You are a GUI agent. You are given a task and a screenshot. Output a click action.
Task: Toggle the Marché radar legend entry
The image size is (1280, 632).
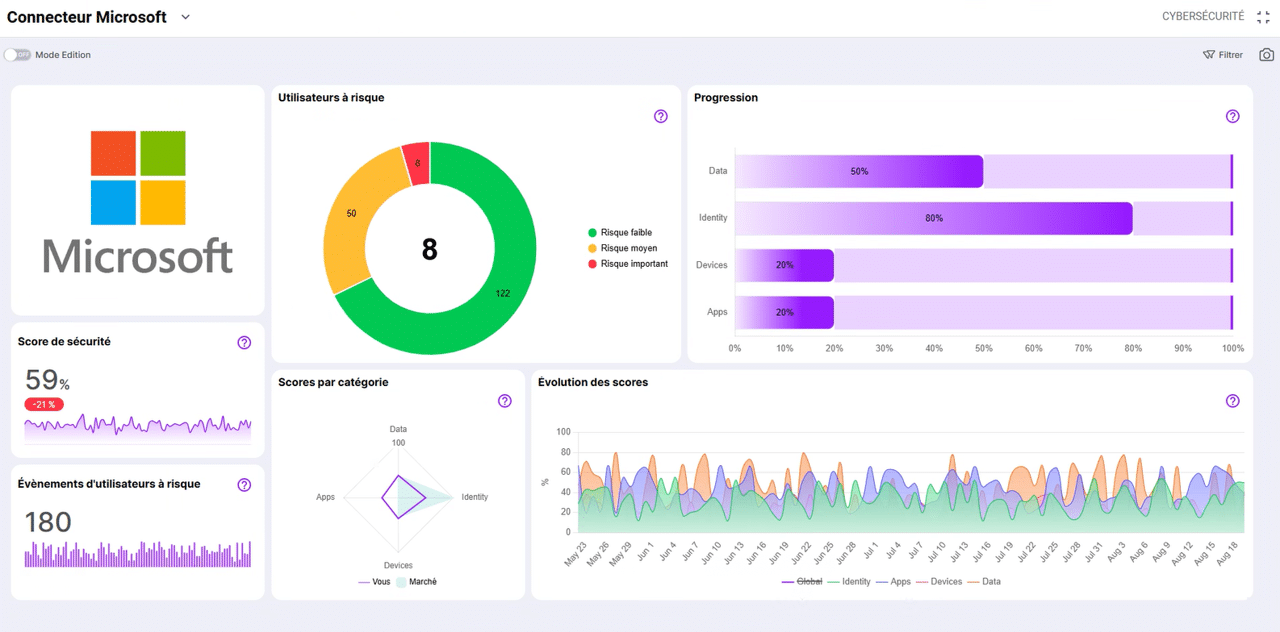[x=416, y=581]
